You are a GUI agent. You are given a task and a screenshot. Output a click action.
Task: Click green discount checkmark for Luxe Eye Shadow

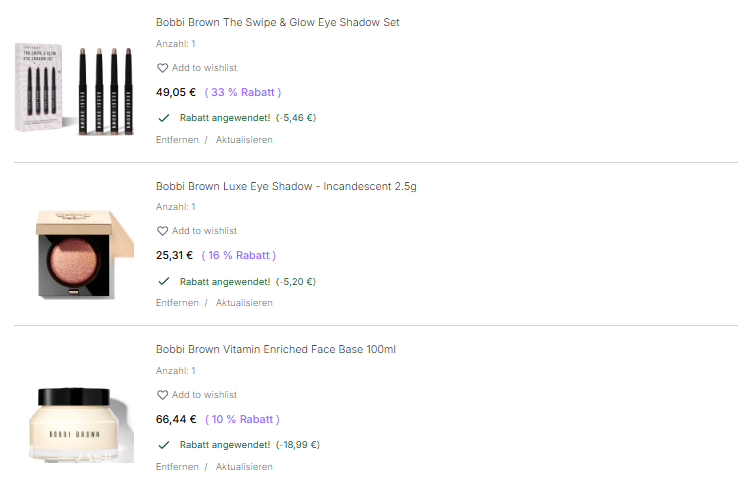point(164,281)
